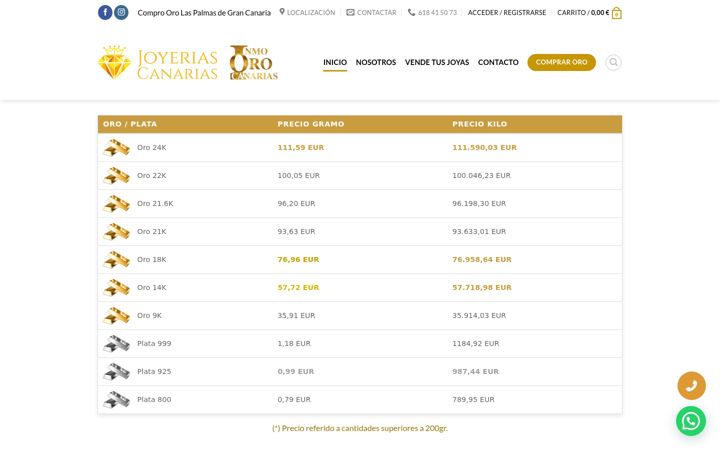Click the Precio Kilo column header
Viewport: 720px width, 450px height.
479,124
